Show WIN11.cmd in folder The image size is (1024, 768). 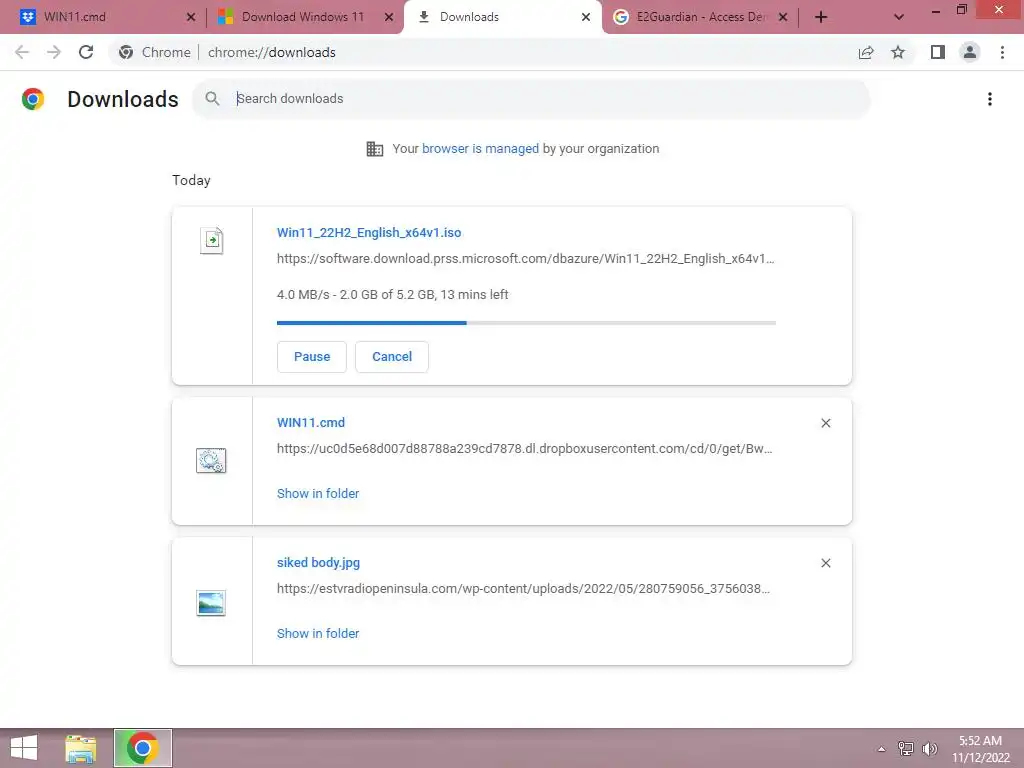coord(318,494)
